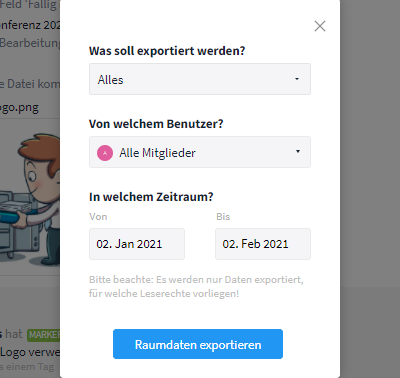400x378 pixels.
Task: Close the export dialog with the X icon
Action: 320,26
